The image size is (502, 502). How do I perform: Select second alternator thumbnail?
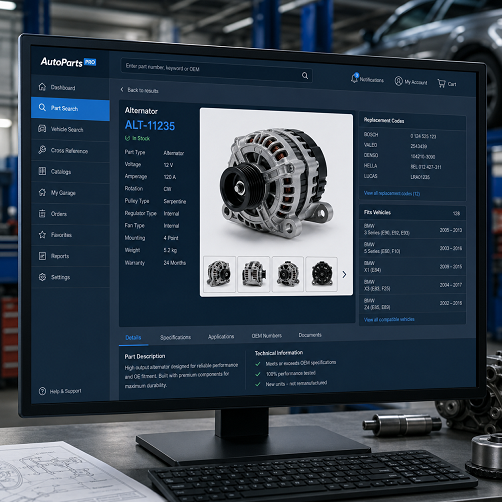(253, 274)
